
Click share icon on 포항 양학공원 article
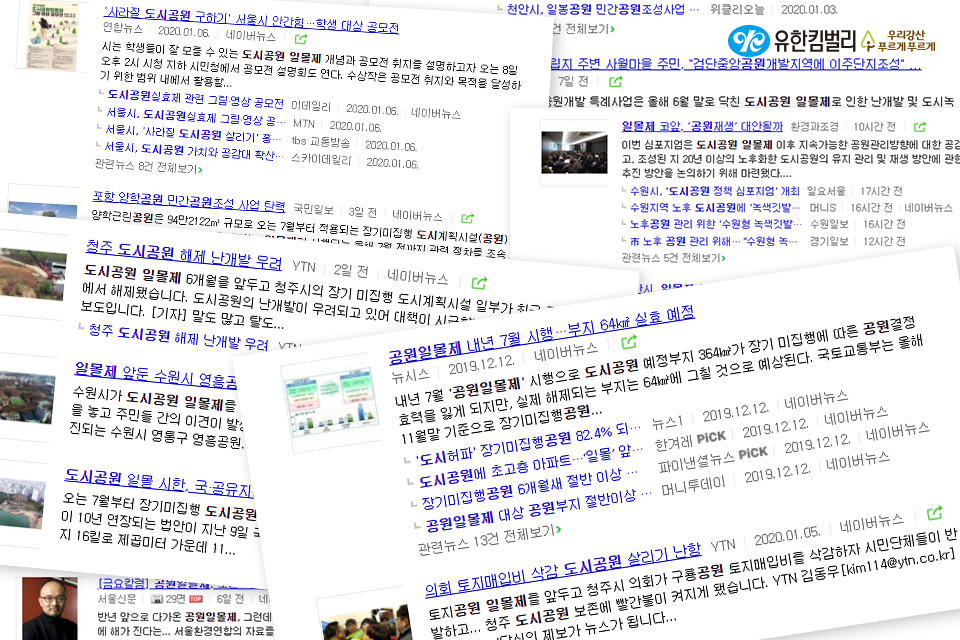pos(468,218)
